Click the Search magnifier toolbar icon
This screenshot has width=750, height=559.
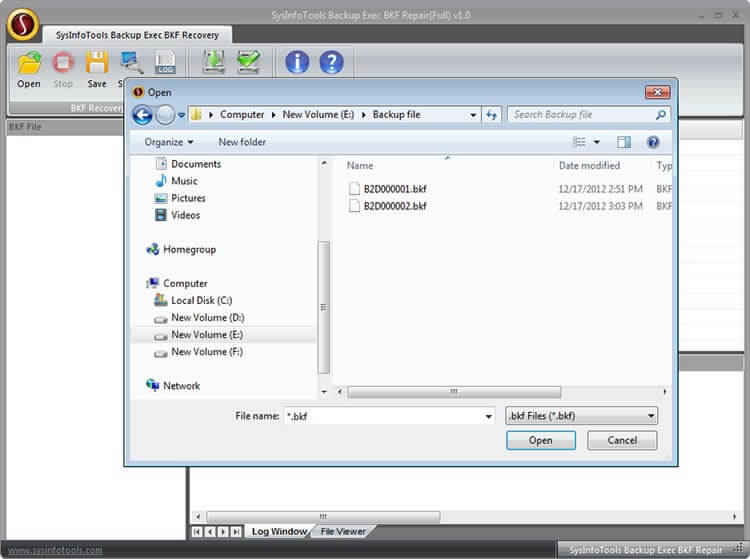tap(132, 63)
